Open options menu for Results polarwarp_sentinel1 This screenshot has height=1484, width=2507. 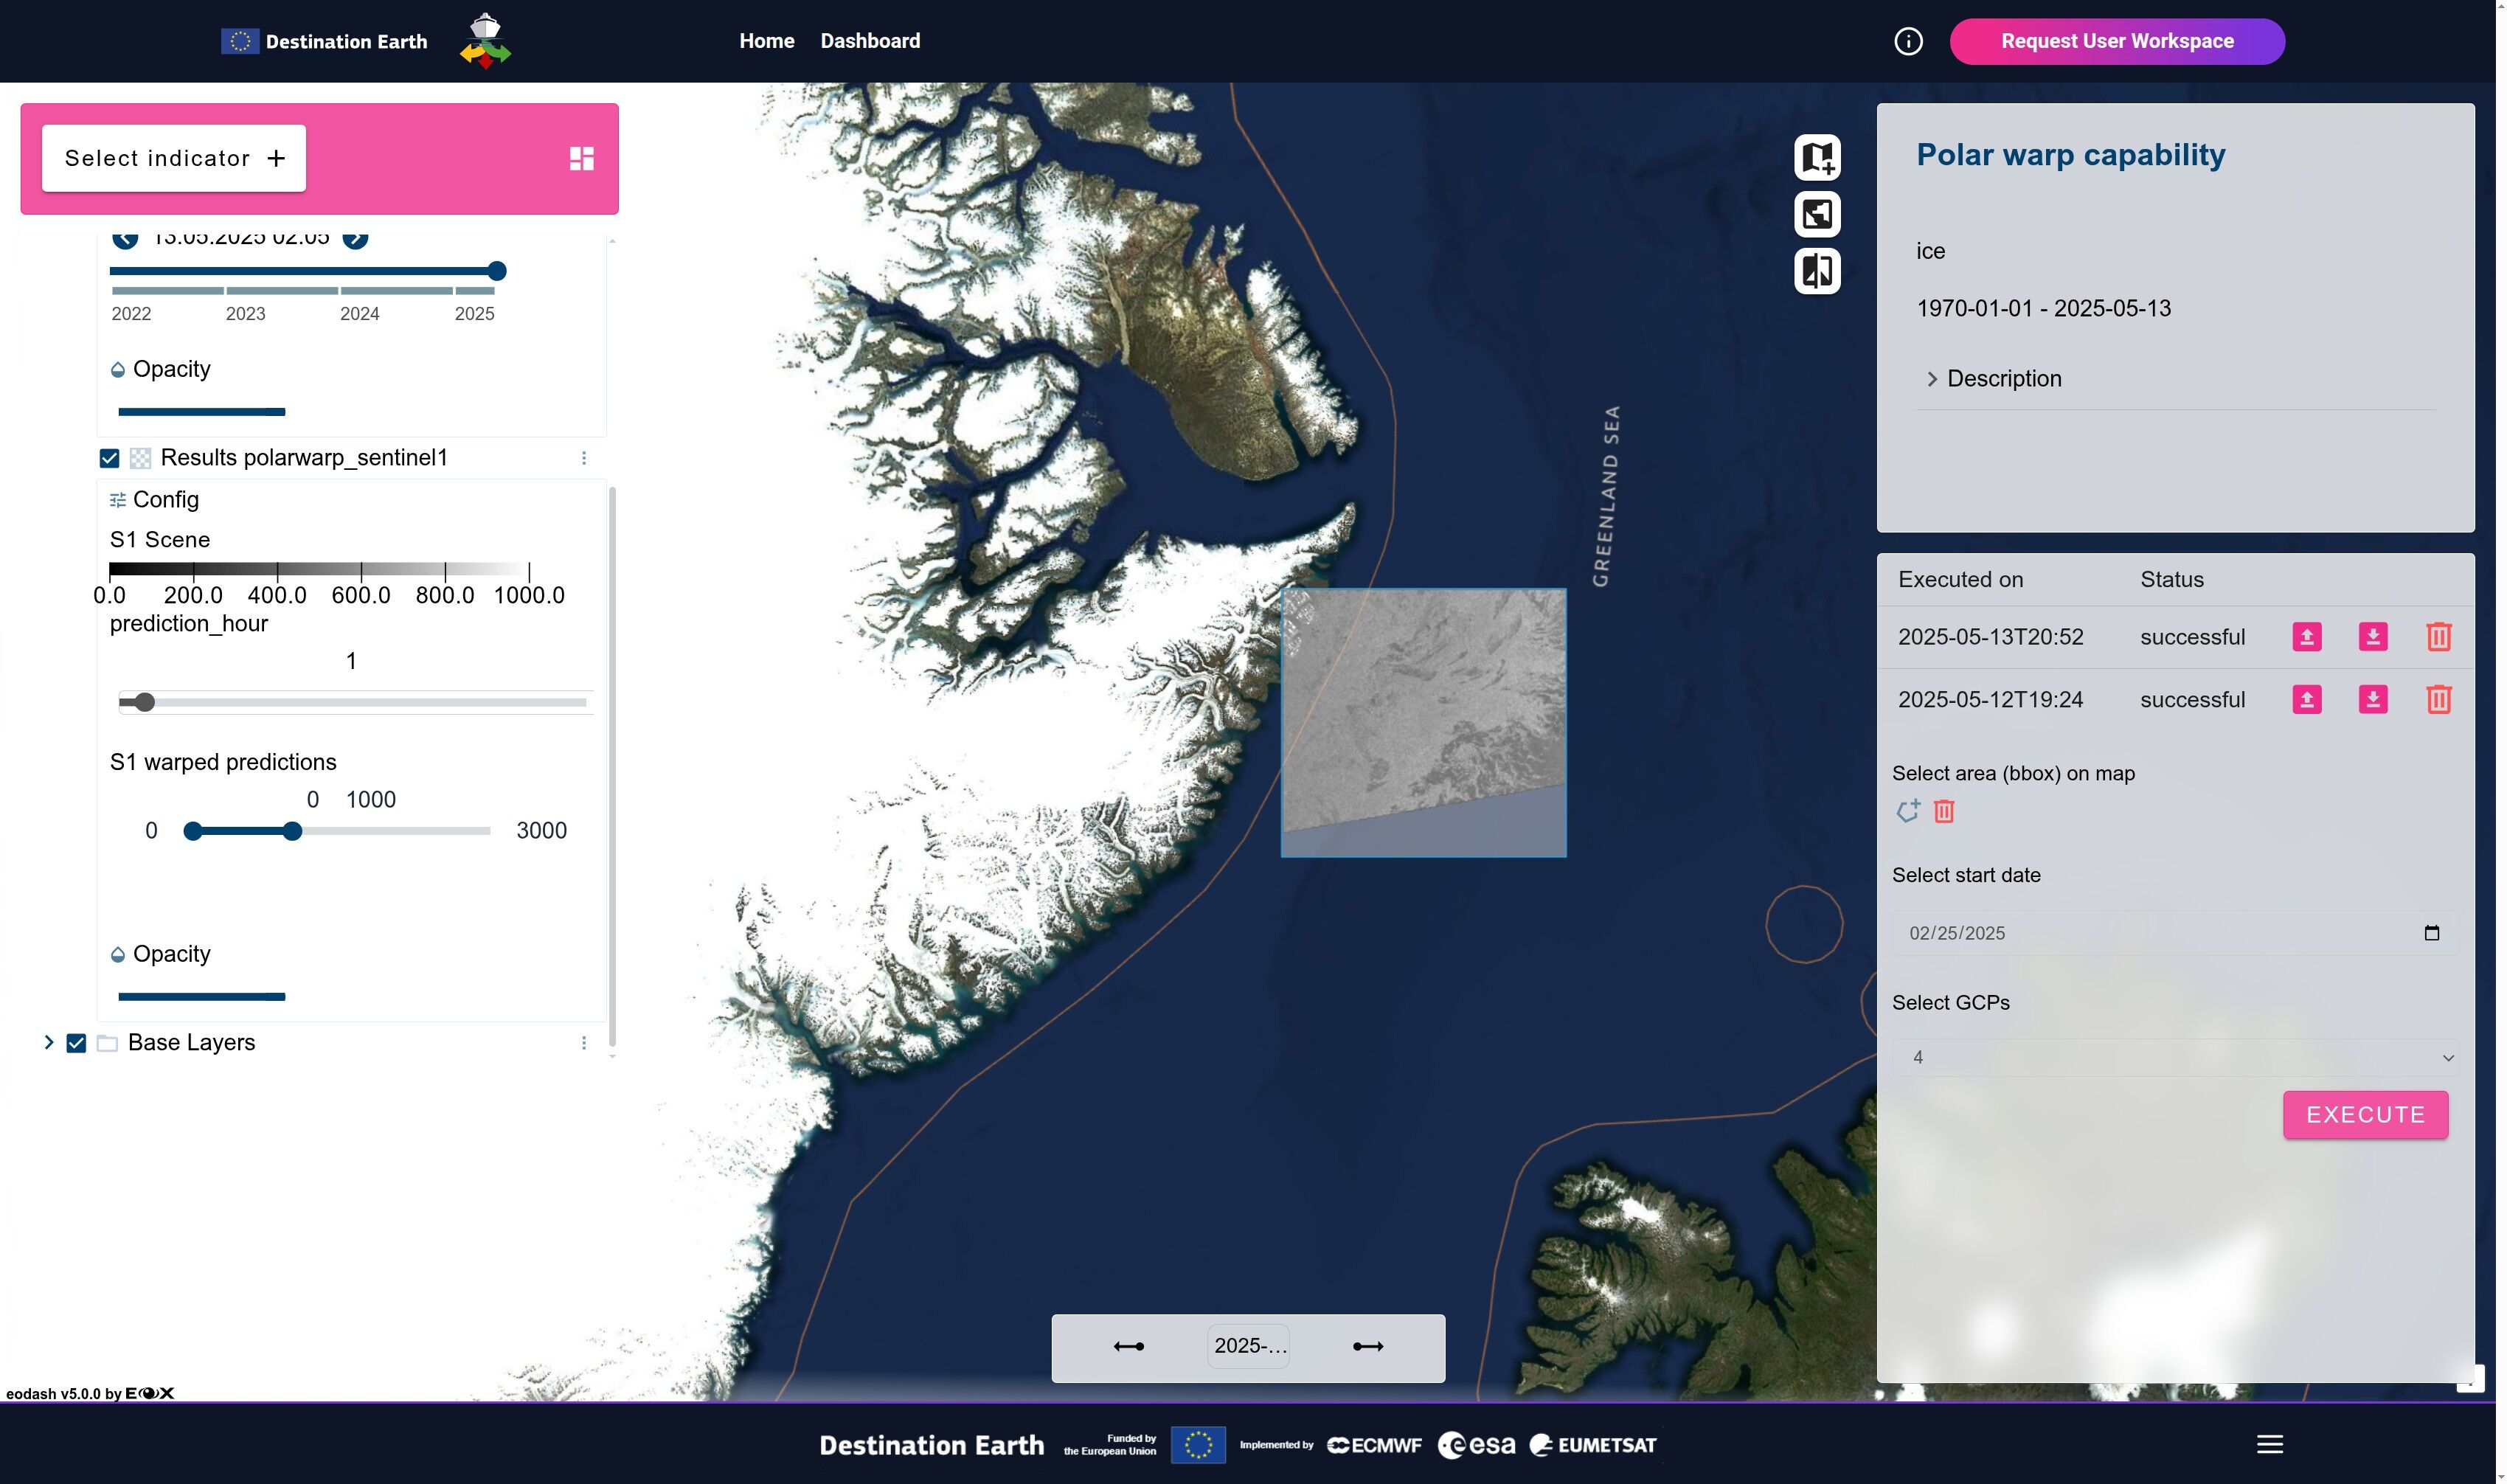pyautogui.click(x=584, y=458)
